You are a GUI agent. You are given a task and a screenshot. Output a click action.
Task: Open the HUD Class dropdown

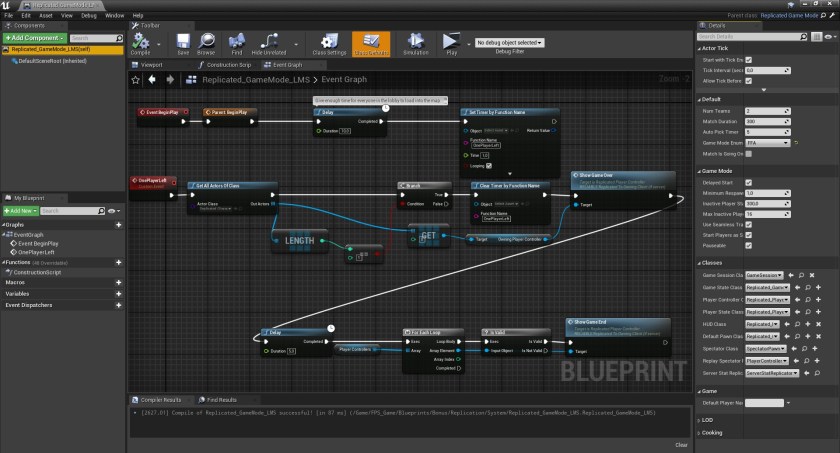764,324
